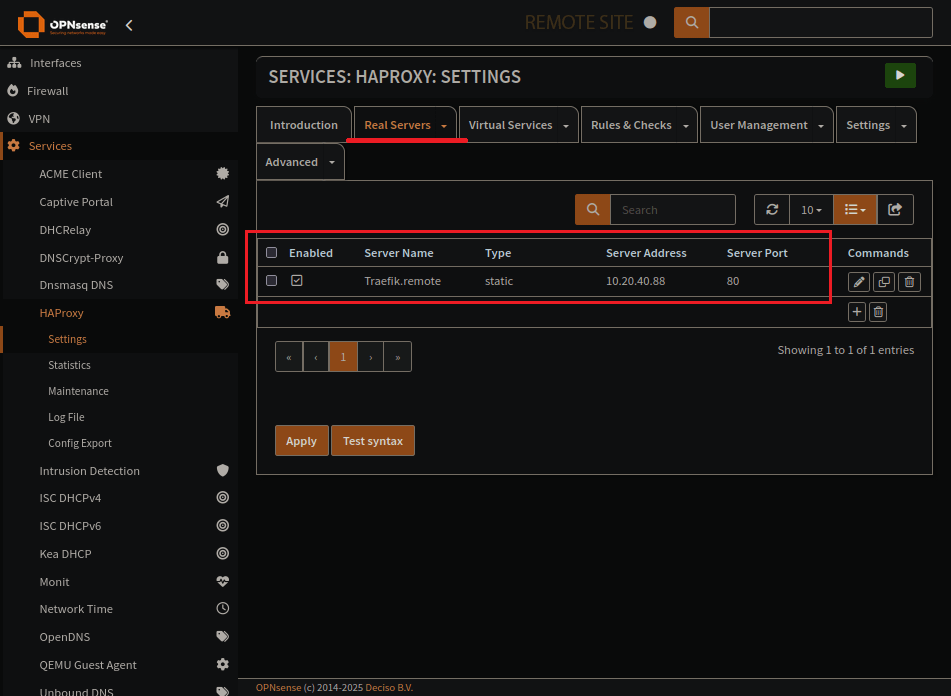951x696 pixels.
Task: Click the table search magnifier icon
Action: coord(593,210)
